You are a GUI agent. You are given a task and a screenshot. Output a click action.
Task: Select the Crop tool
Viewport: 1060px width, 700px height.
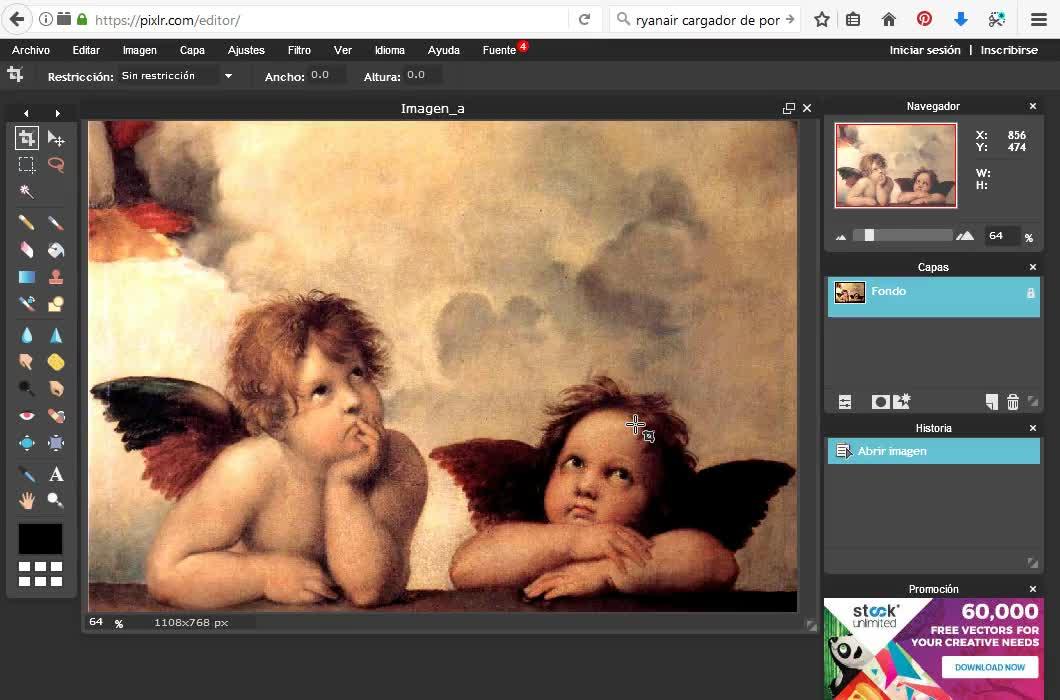click(27, 138)
